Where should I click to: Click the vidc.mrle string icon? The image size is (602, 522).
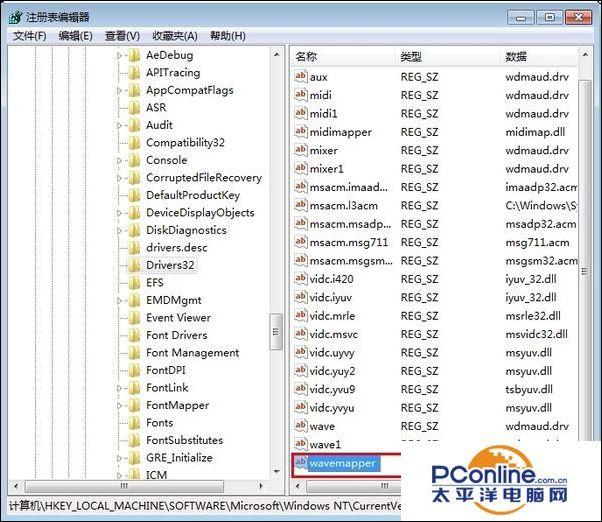point(301,316)
